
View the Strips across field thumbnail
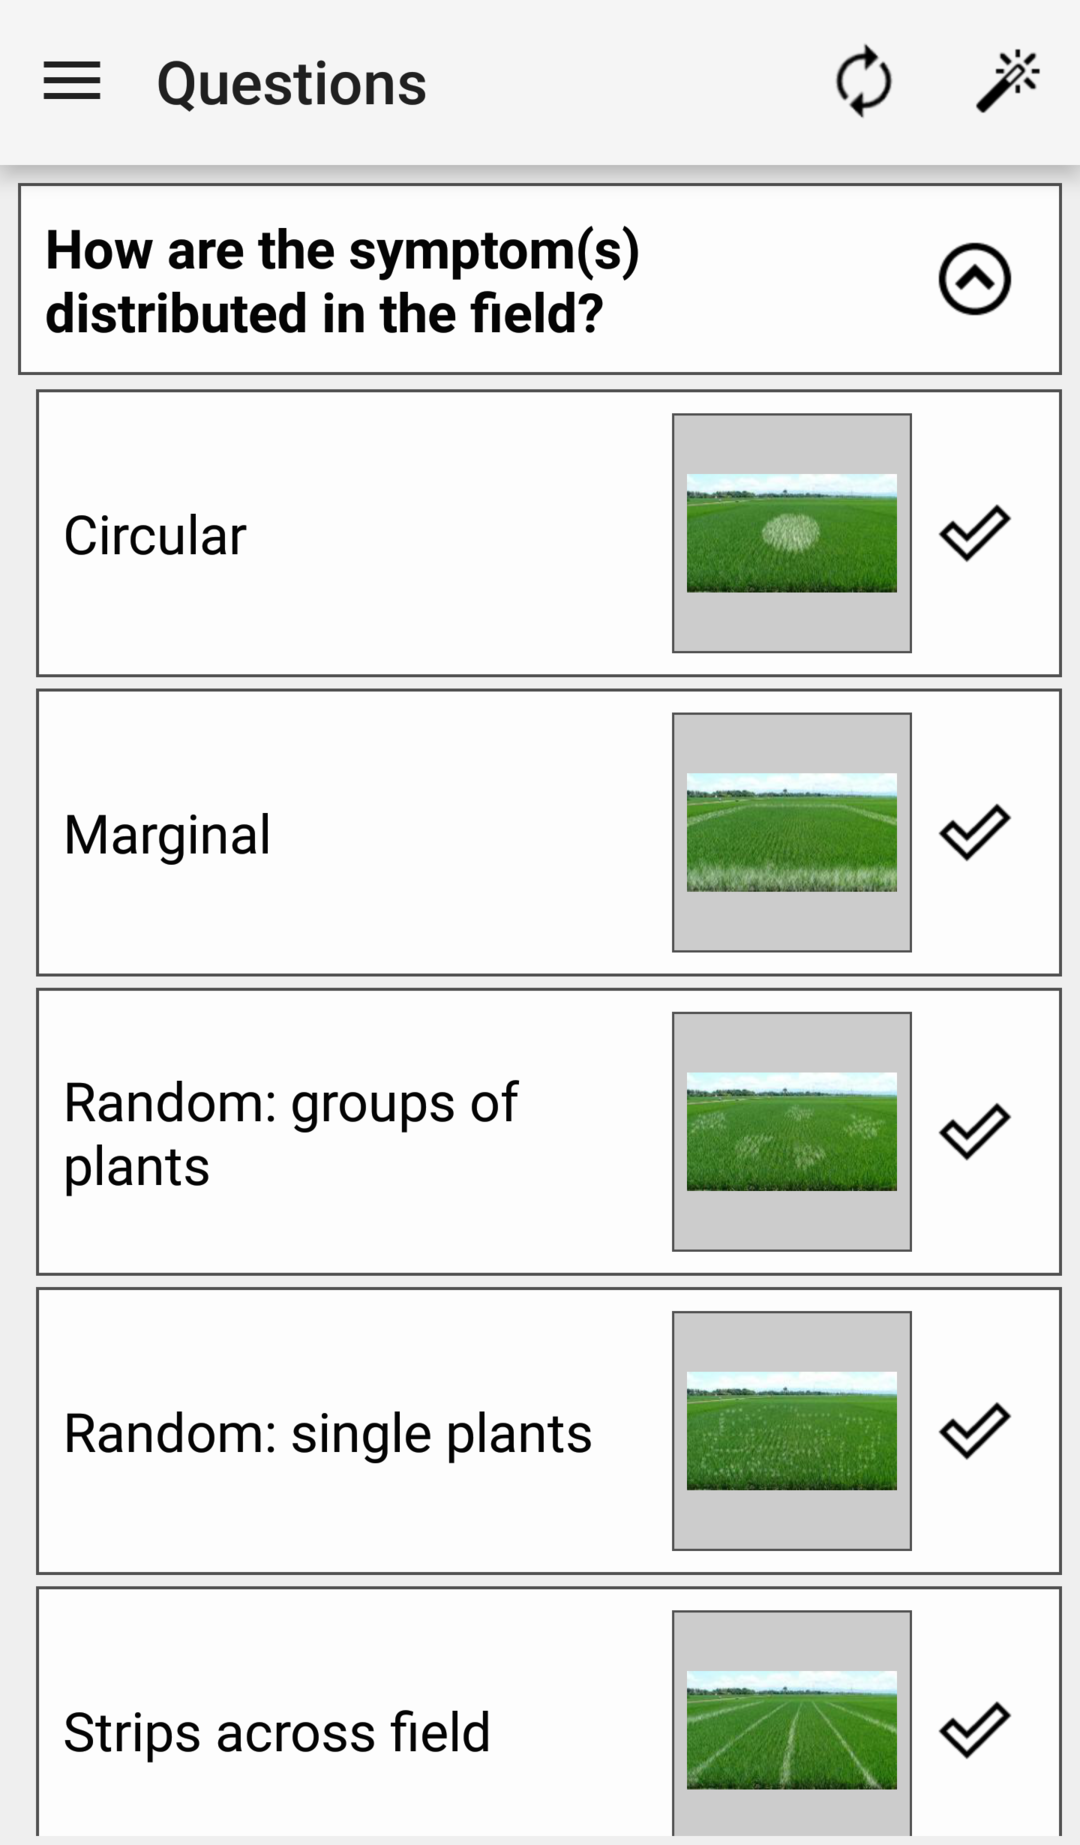click(x=792, y=1723)
